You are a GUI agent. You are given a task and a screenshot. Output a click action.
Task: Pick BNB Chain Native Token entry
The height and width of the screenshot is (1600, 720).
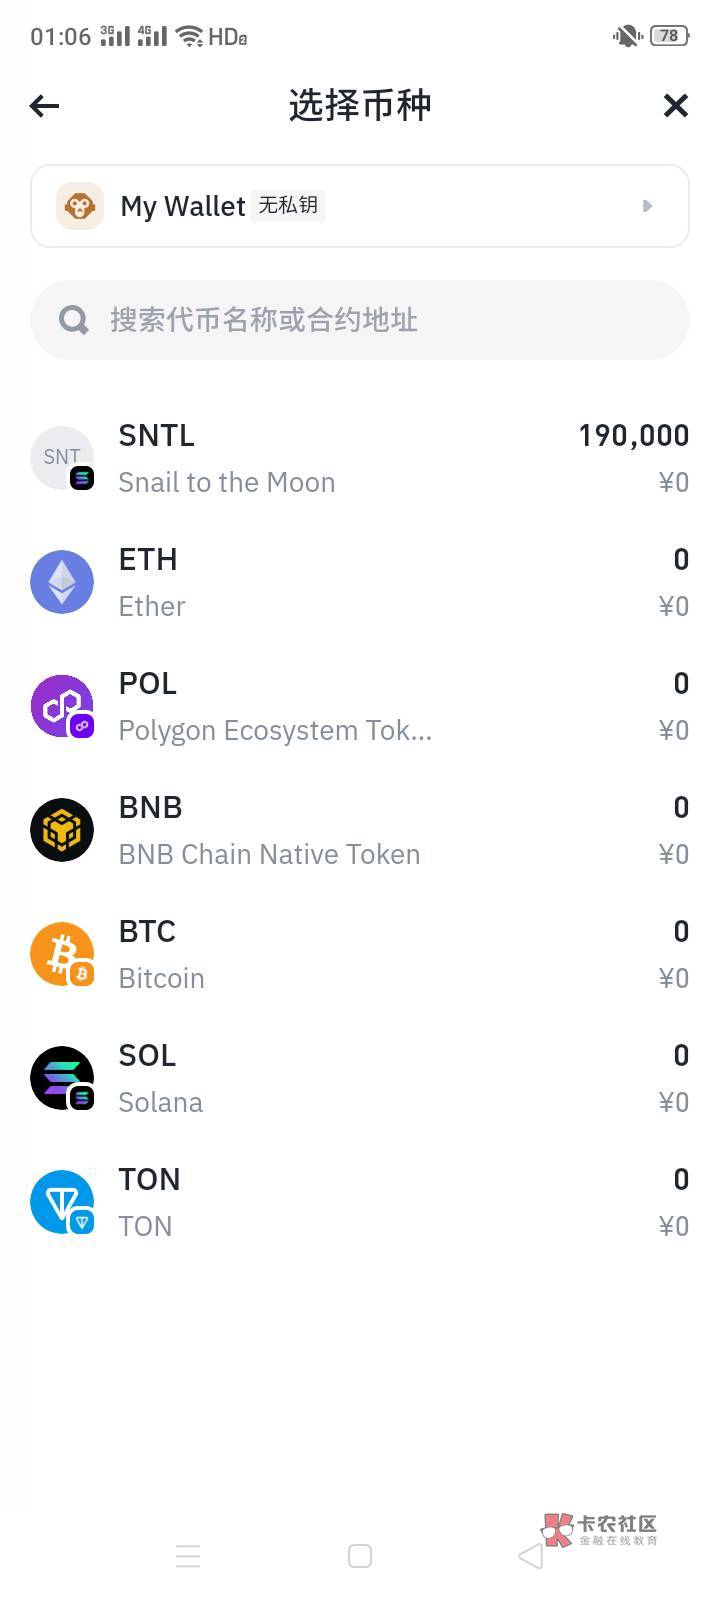tap(269, 854)
